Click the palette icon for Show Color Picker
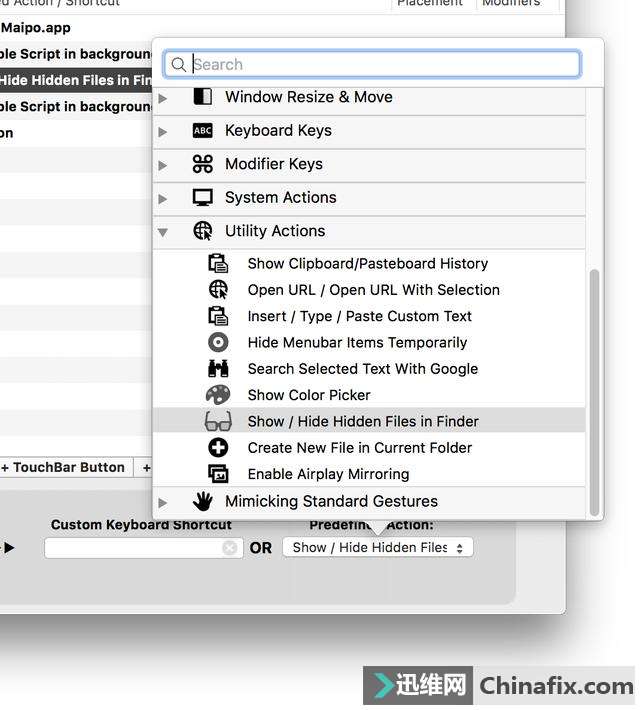Screen dimensions: 640x710 (x=218, y=395)
